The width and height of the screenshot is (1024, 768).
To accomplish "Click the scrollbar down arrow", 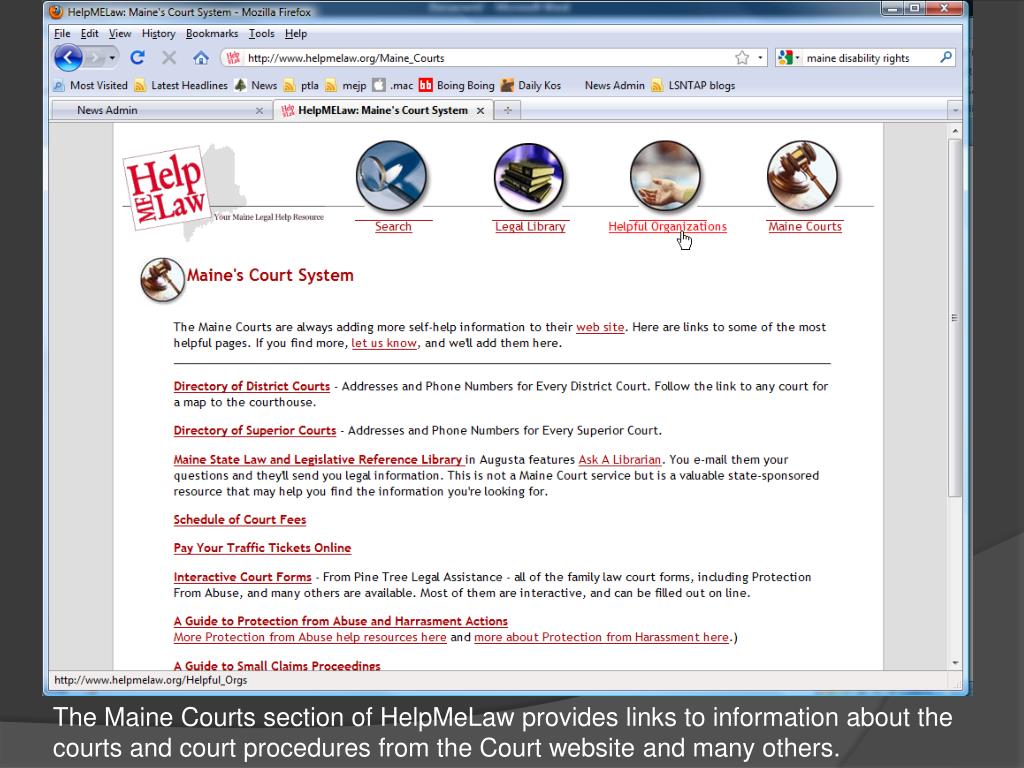I will [955, 663].
